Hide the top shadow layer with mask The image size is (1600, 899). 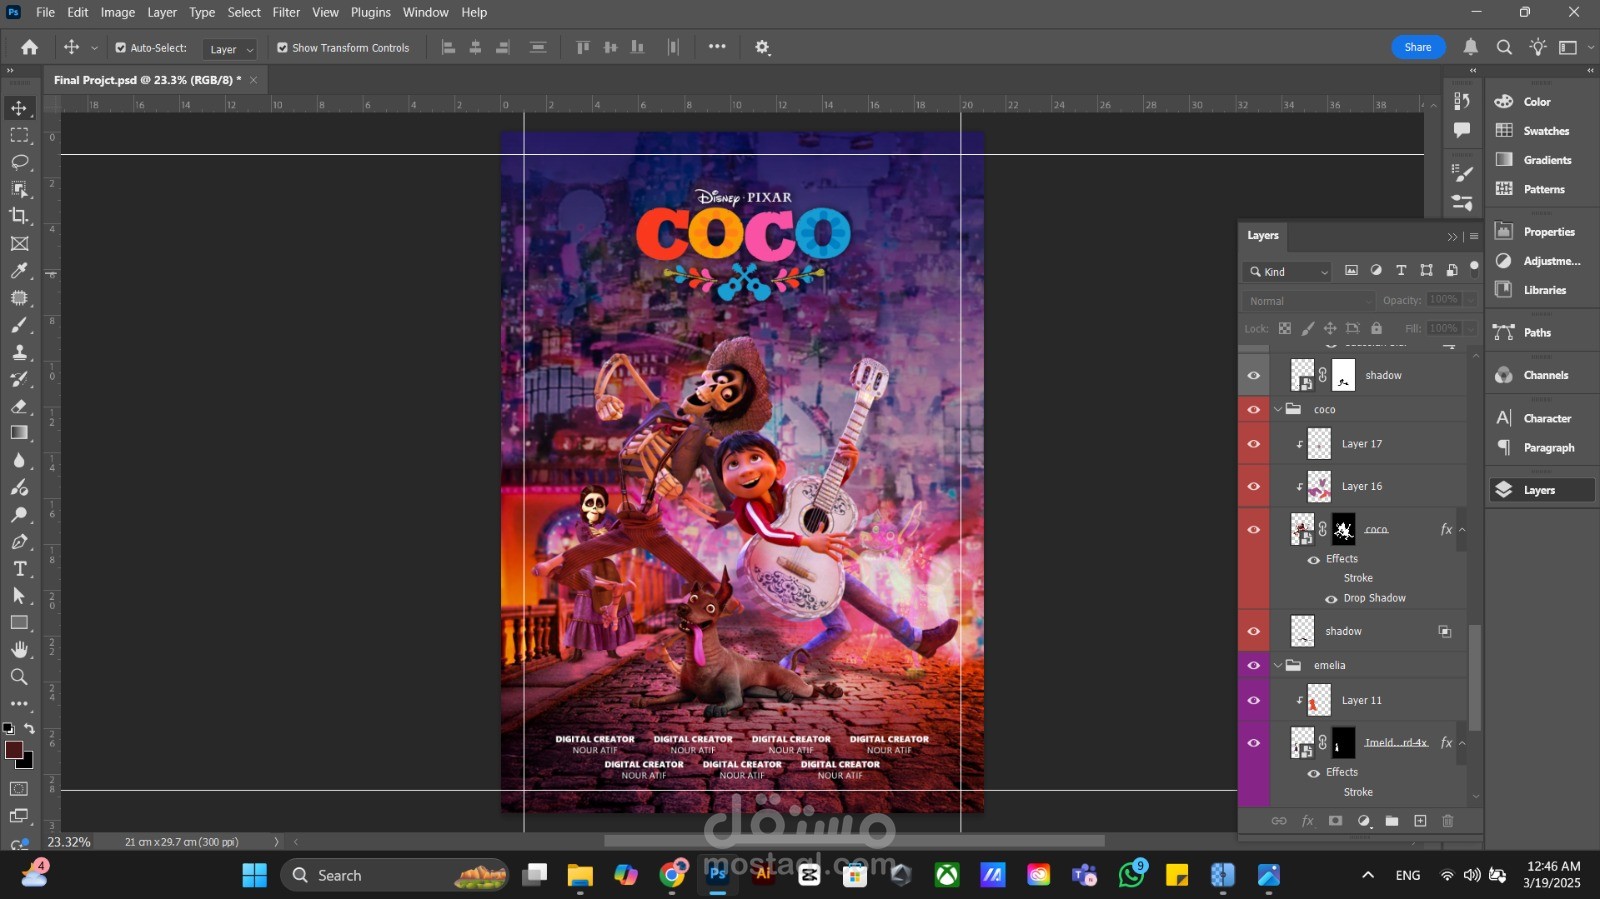(x=1253, y=375)
